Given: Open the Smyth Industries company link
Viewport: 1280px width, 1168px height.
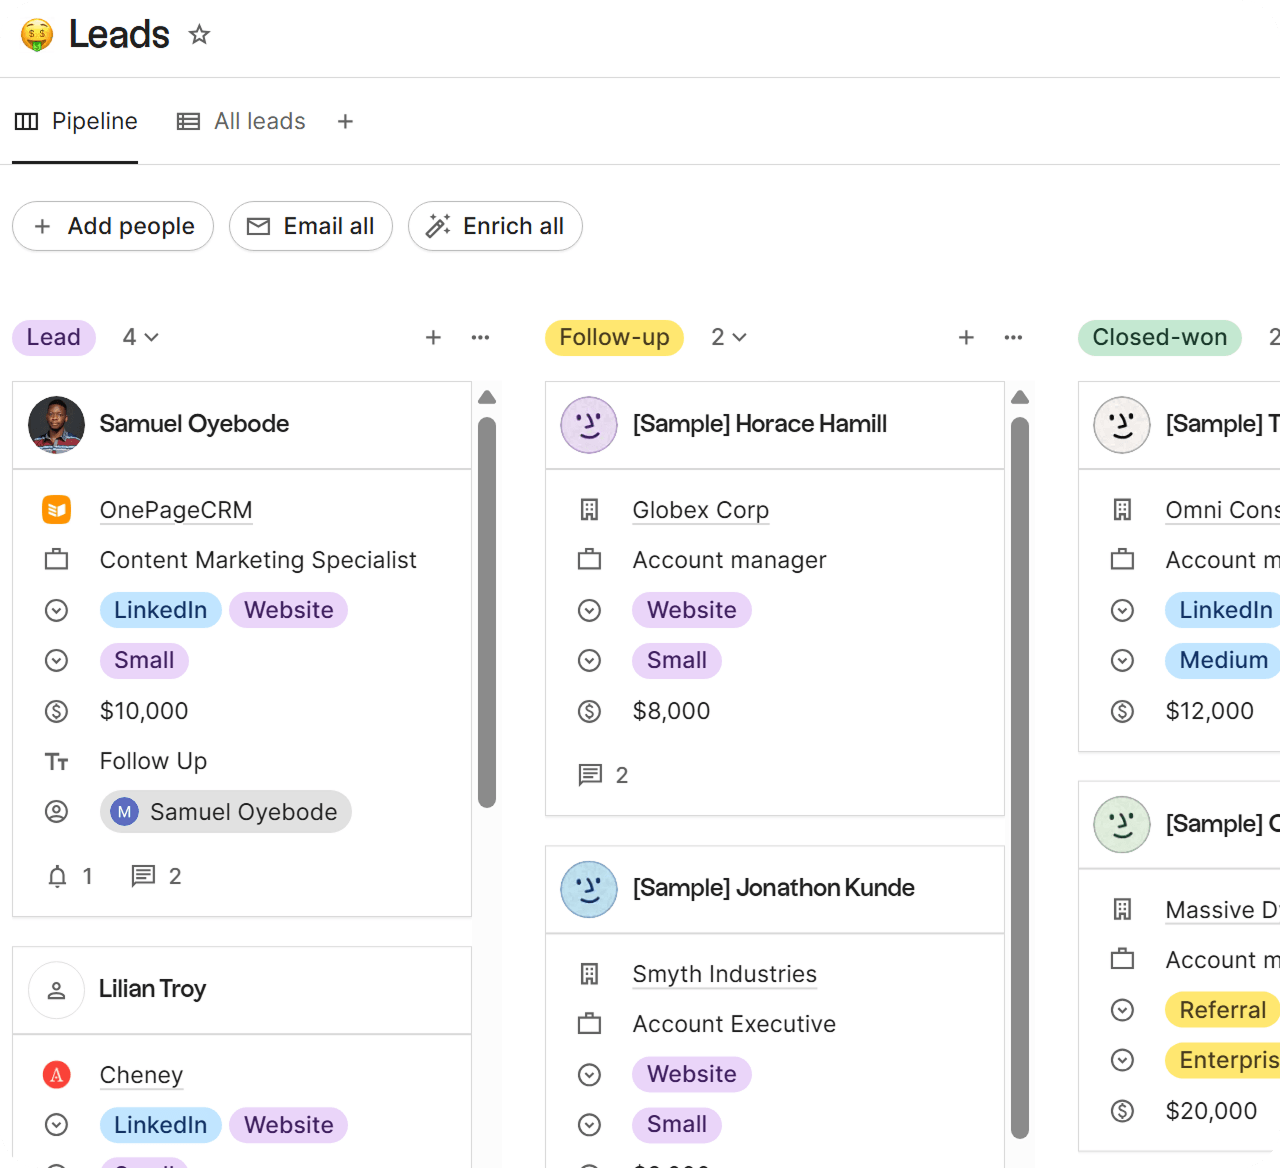Looking at the screenshot, I should coord(725,974).
